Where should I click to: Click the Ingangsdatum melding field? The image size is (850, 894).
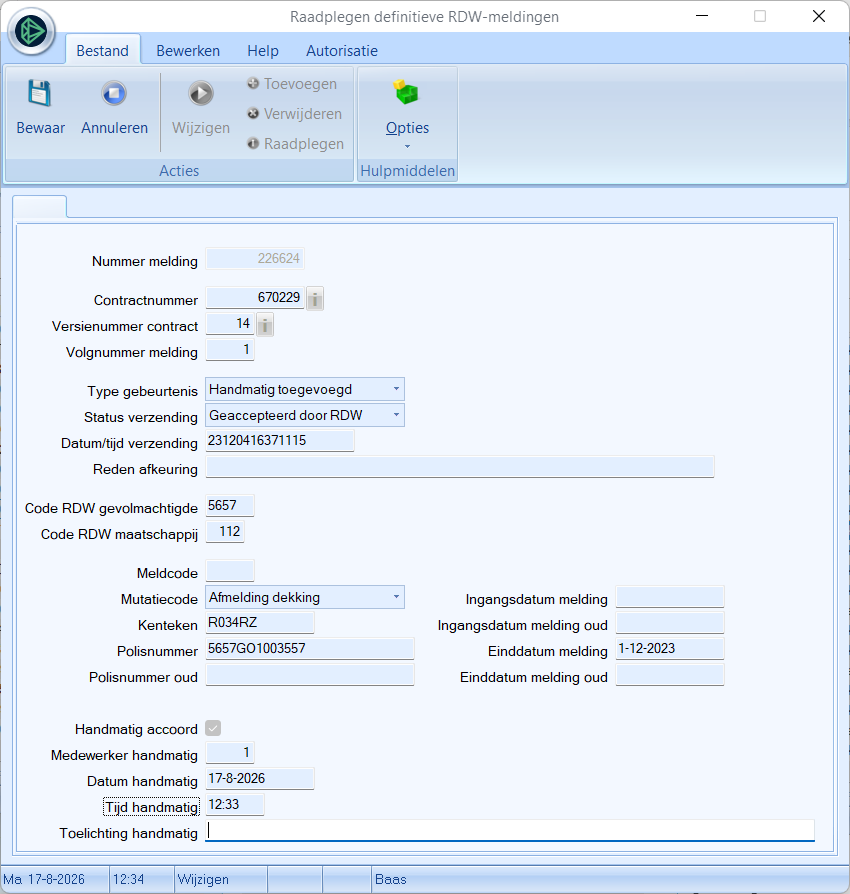tap(670, 597)
